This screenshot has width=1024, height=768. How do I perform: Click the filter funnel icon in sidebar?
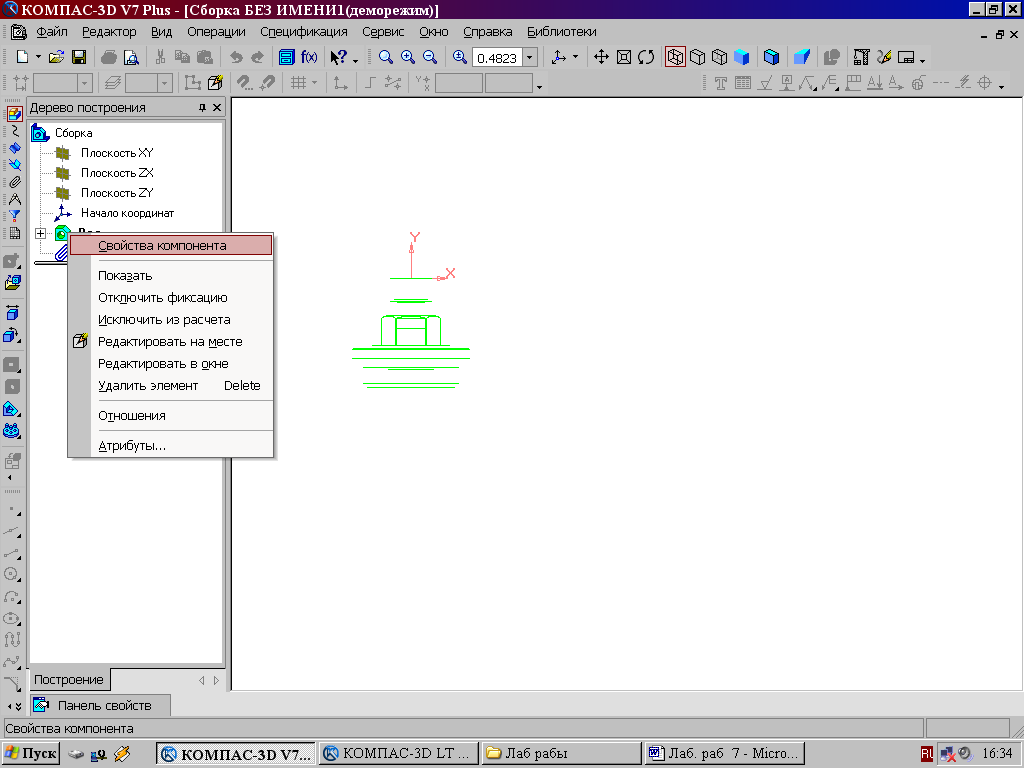point(14,216)
